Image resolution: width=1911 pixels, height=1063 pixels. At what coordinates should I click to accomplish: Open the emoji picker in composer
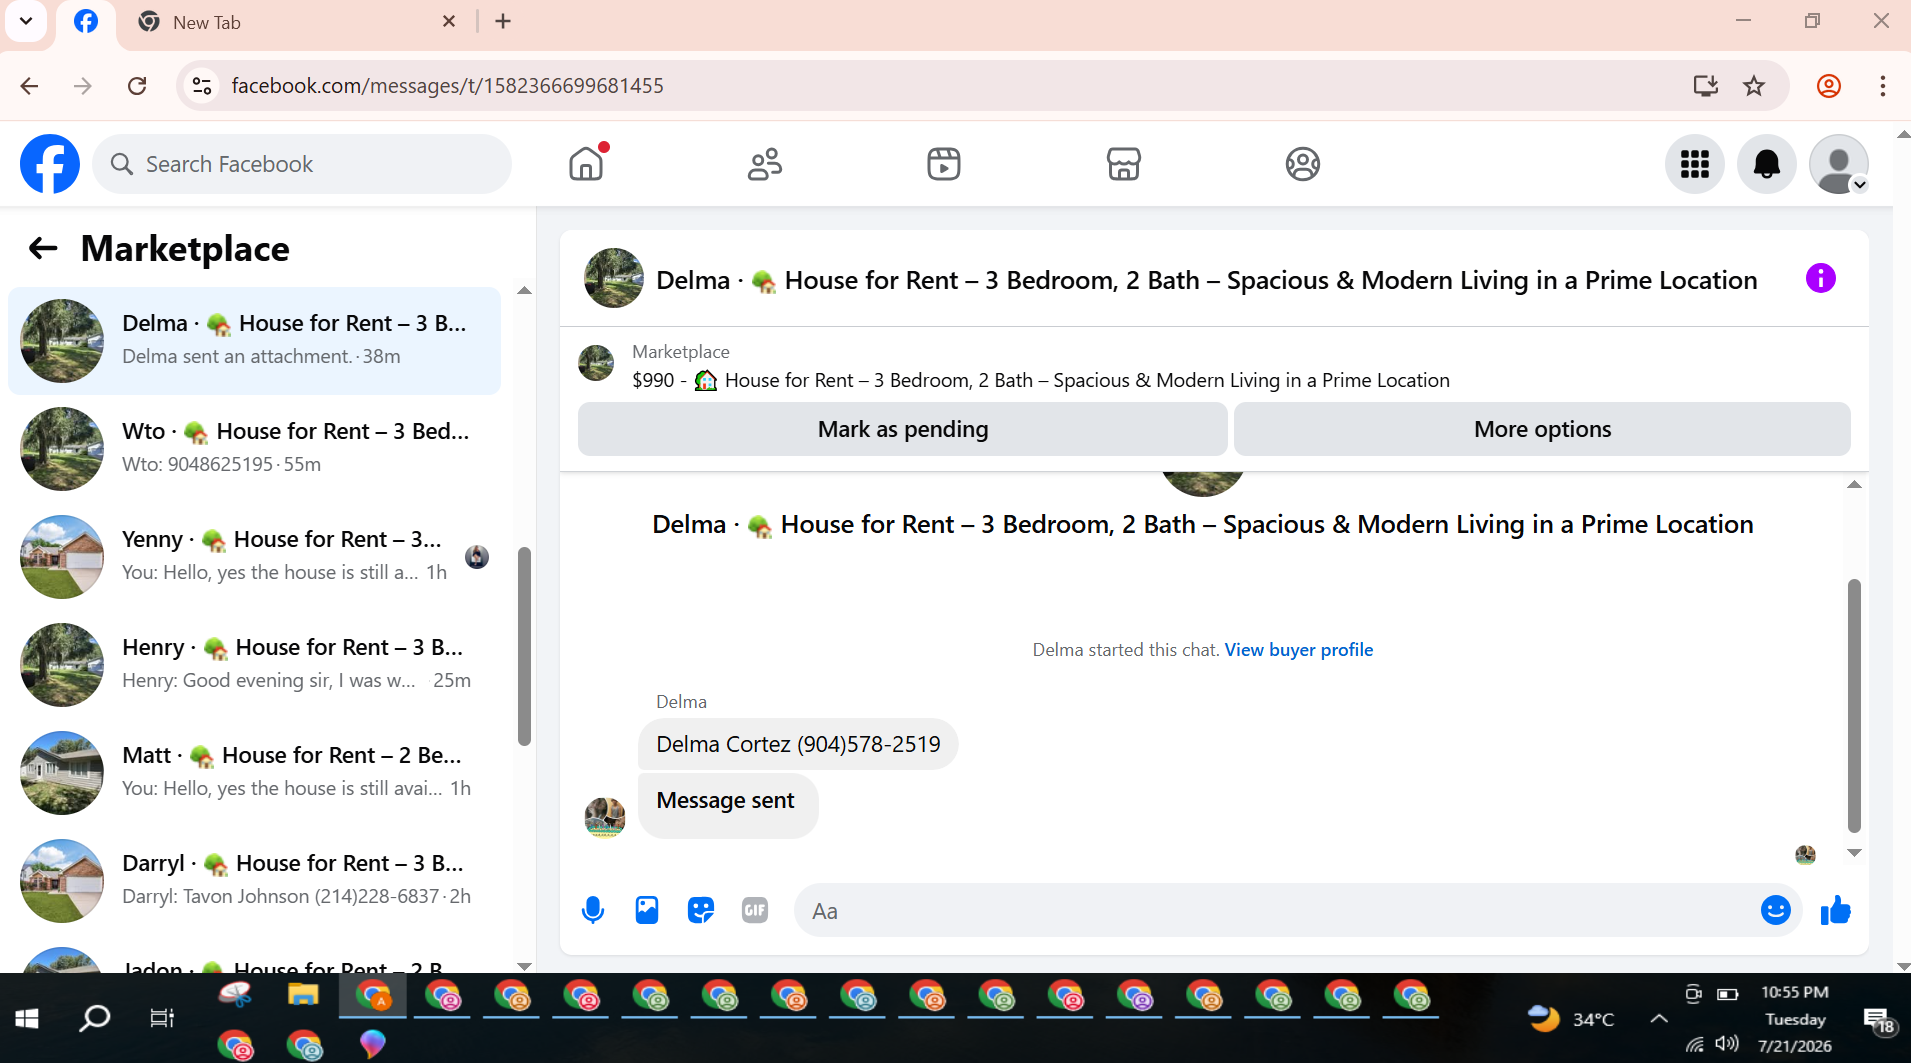click(1776, 910)
